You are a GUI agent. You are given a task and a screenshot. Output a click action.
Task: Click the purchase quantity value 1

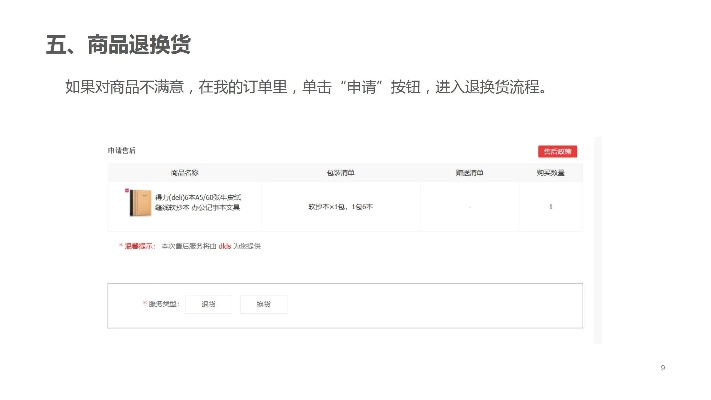550,207
